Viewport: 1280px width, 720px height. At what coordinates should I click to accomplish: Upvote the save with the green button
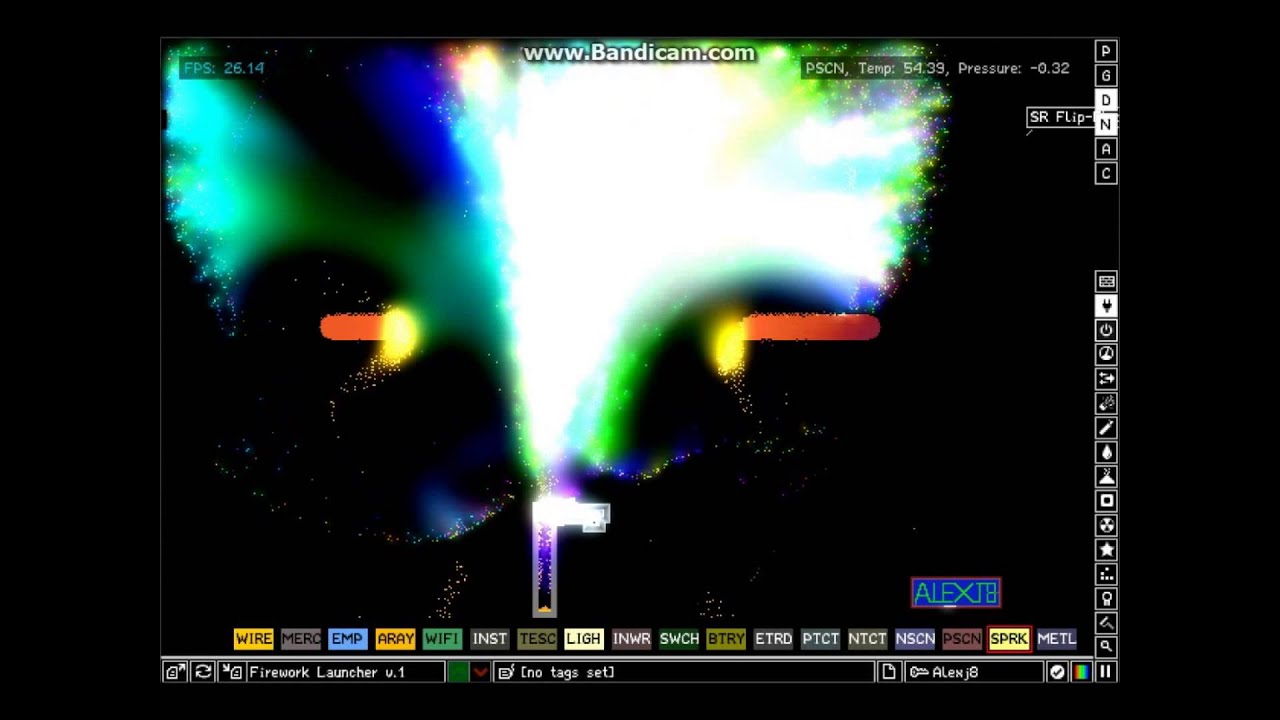coord(458,672)
